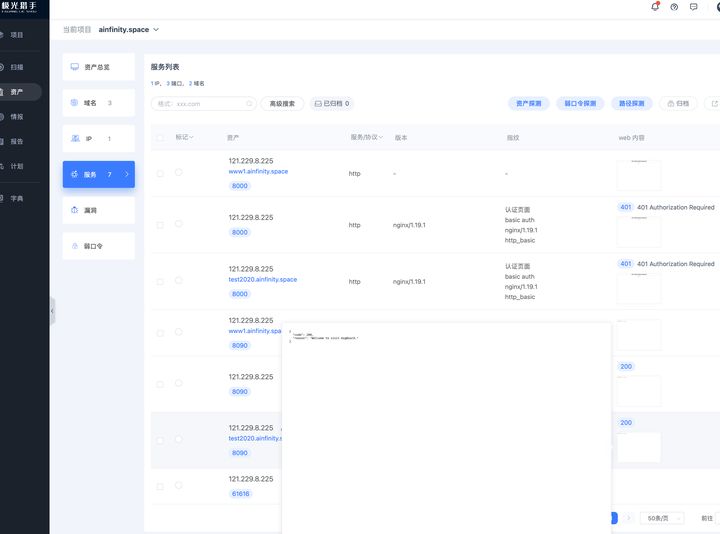This screenshot has width=720, height=534.
Task: Open 字典 in the left sidebar
Action: click(17, 198)
